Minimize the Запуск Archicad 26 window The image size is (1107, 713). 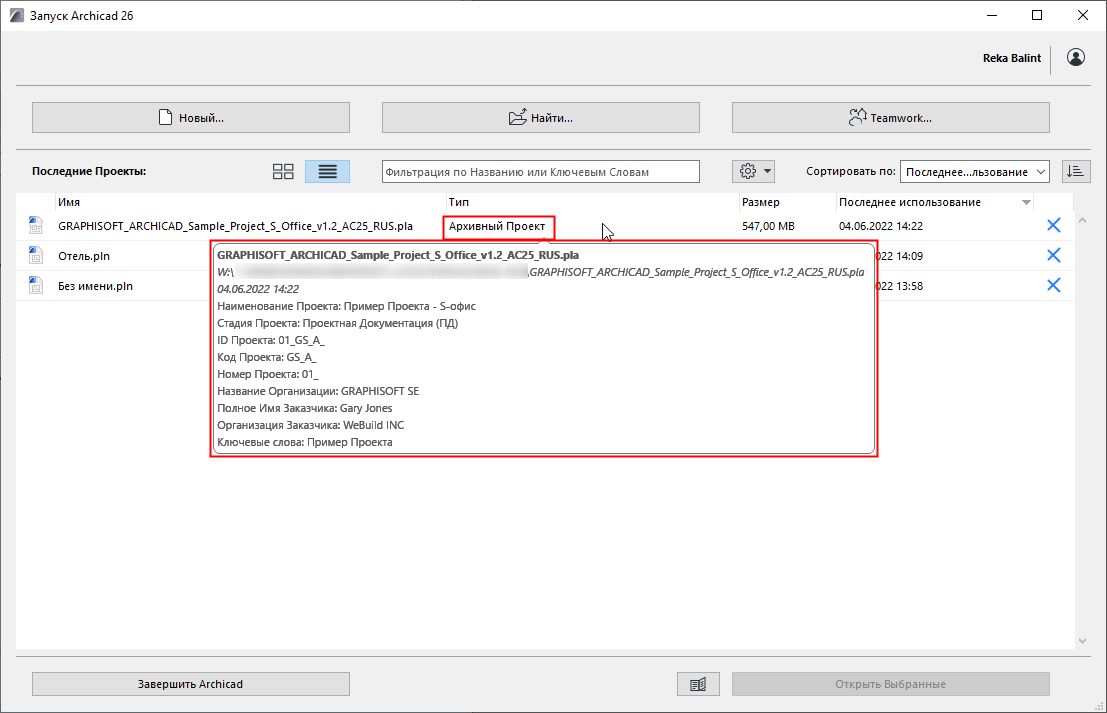992,16
